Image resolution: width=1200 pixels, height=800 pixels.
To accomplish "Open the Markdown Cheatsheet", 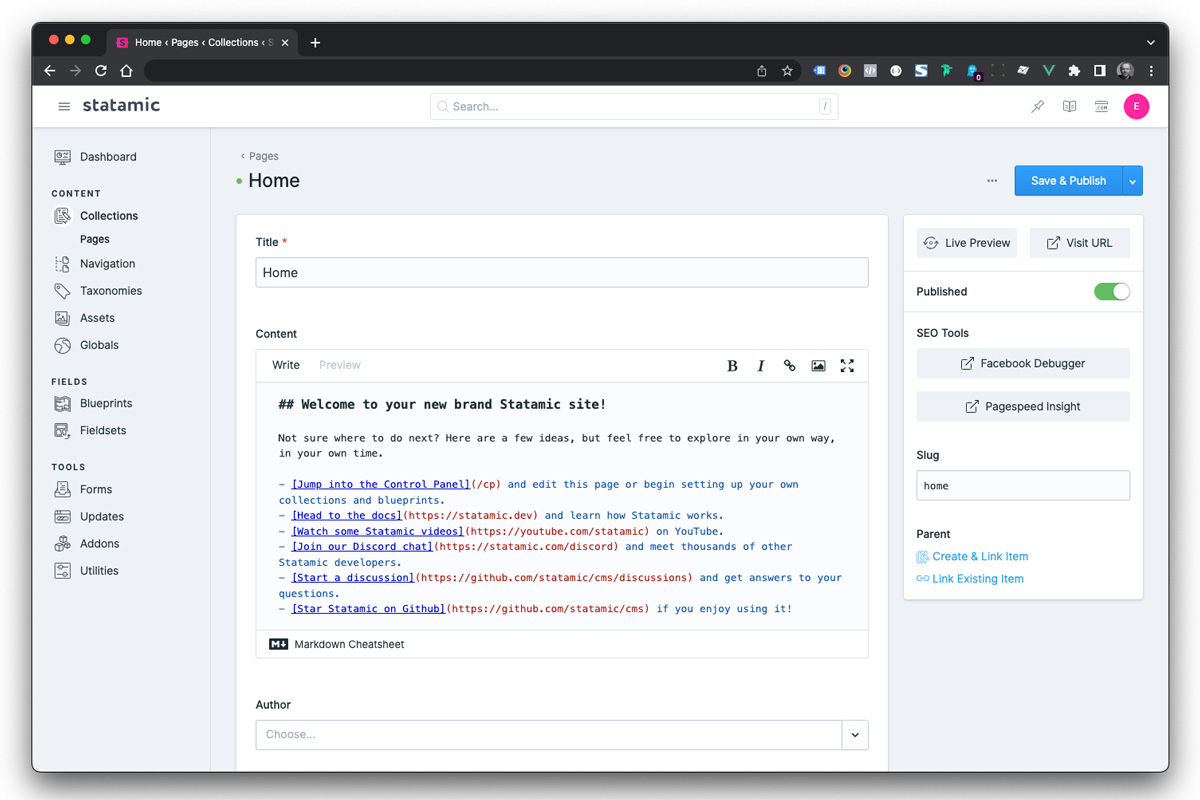I will pos(337,645).
